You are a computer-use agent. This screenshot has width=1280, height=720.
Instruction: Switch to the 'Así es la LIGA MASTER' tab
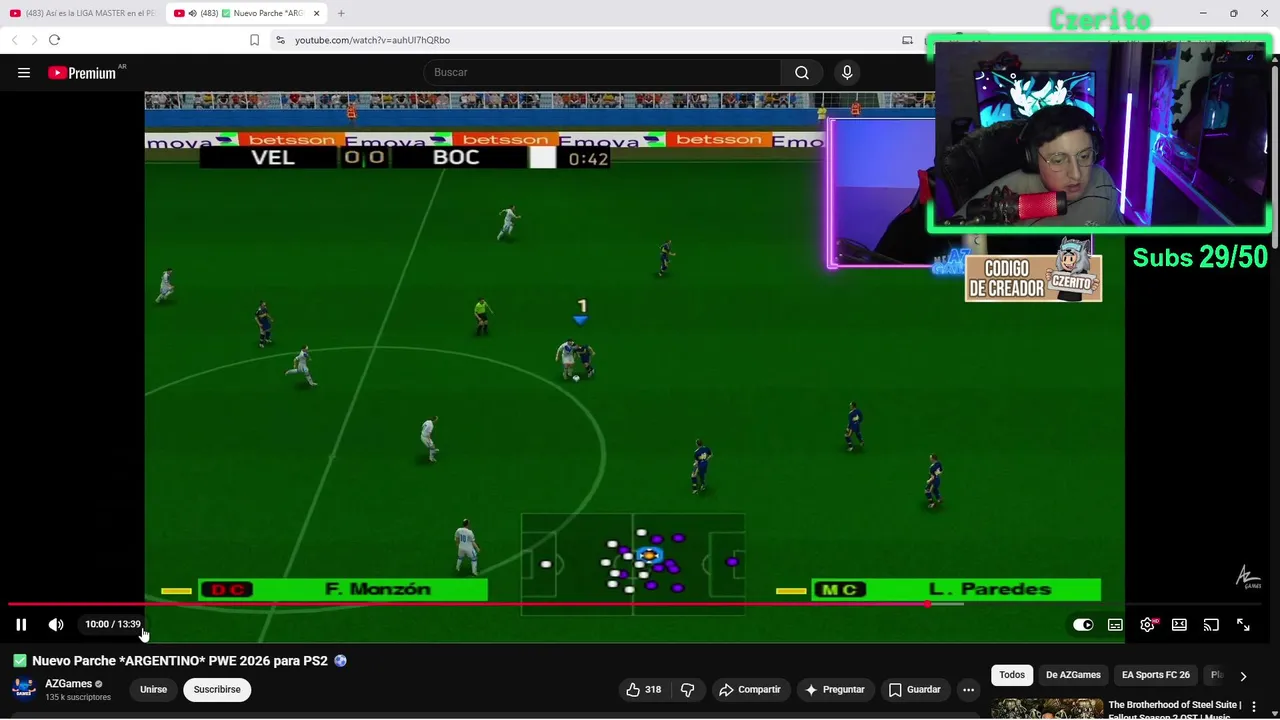(83, 13)
